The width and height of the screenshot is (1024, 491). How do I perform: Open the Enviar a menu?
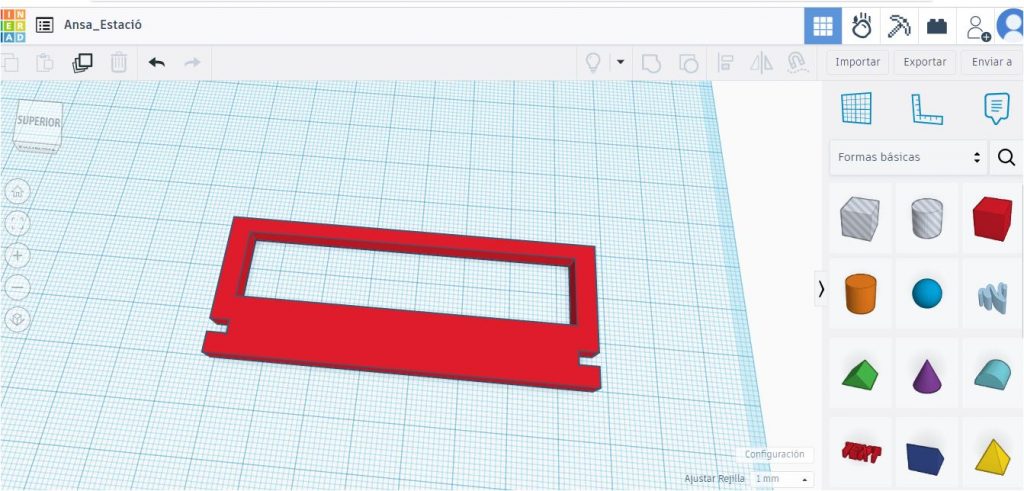click(992, 62)
